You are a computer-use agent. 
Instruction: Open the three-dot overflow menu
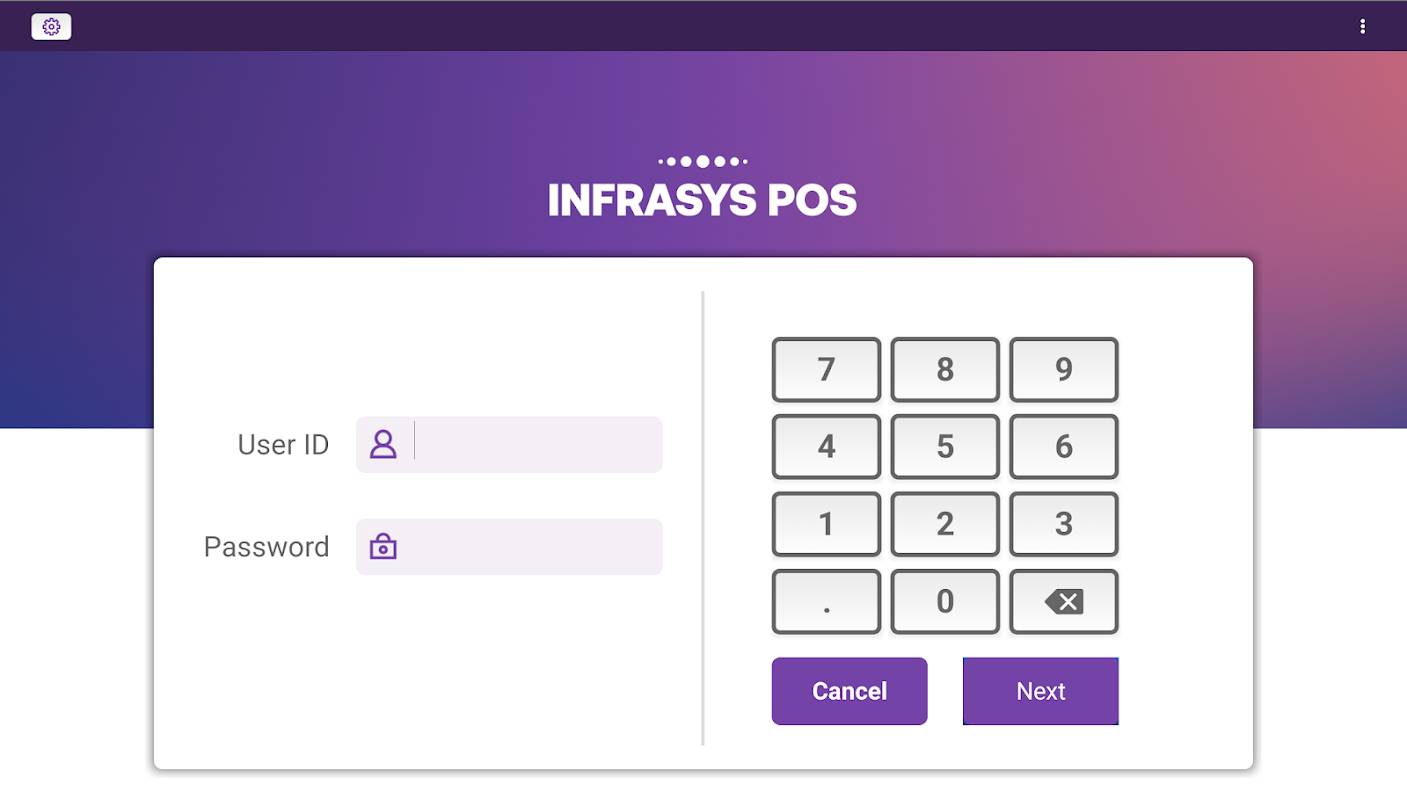(x=1362, y=27)
